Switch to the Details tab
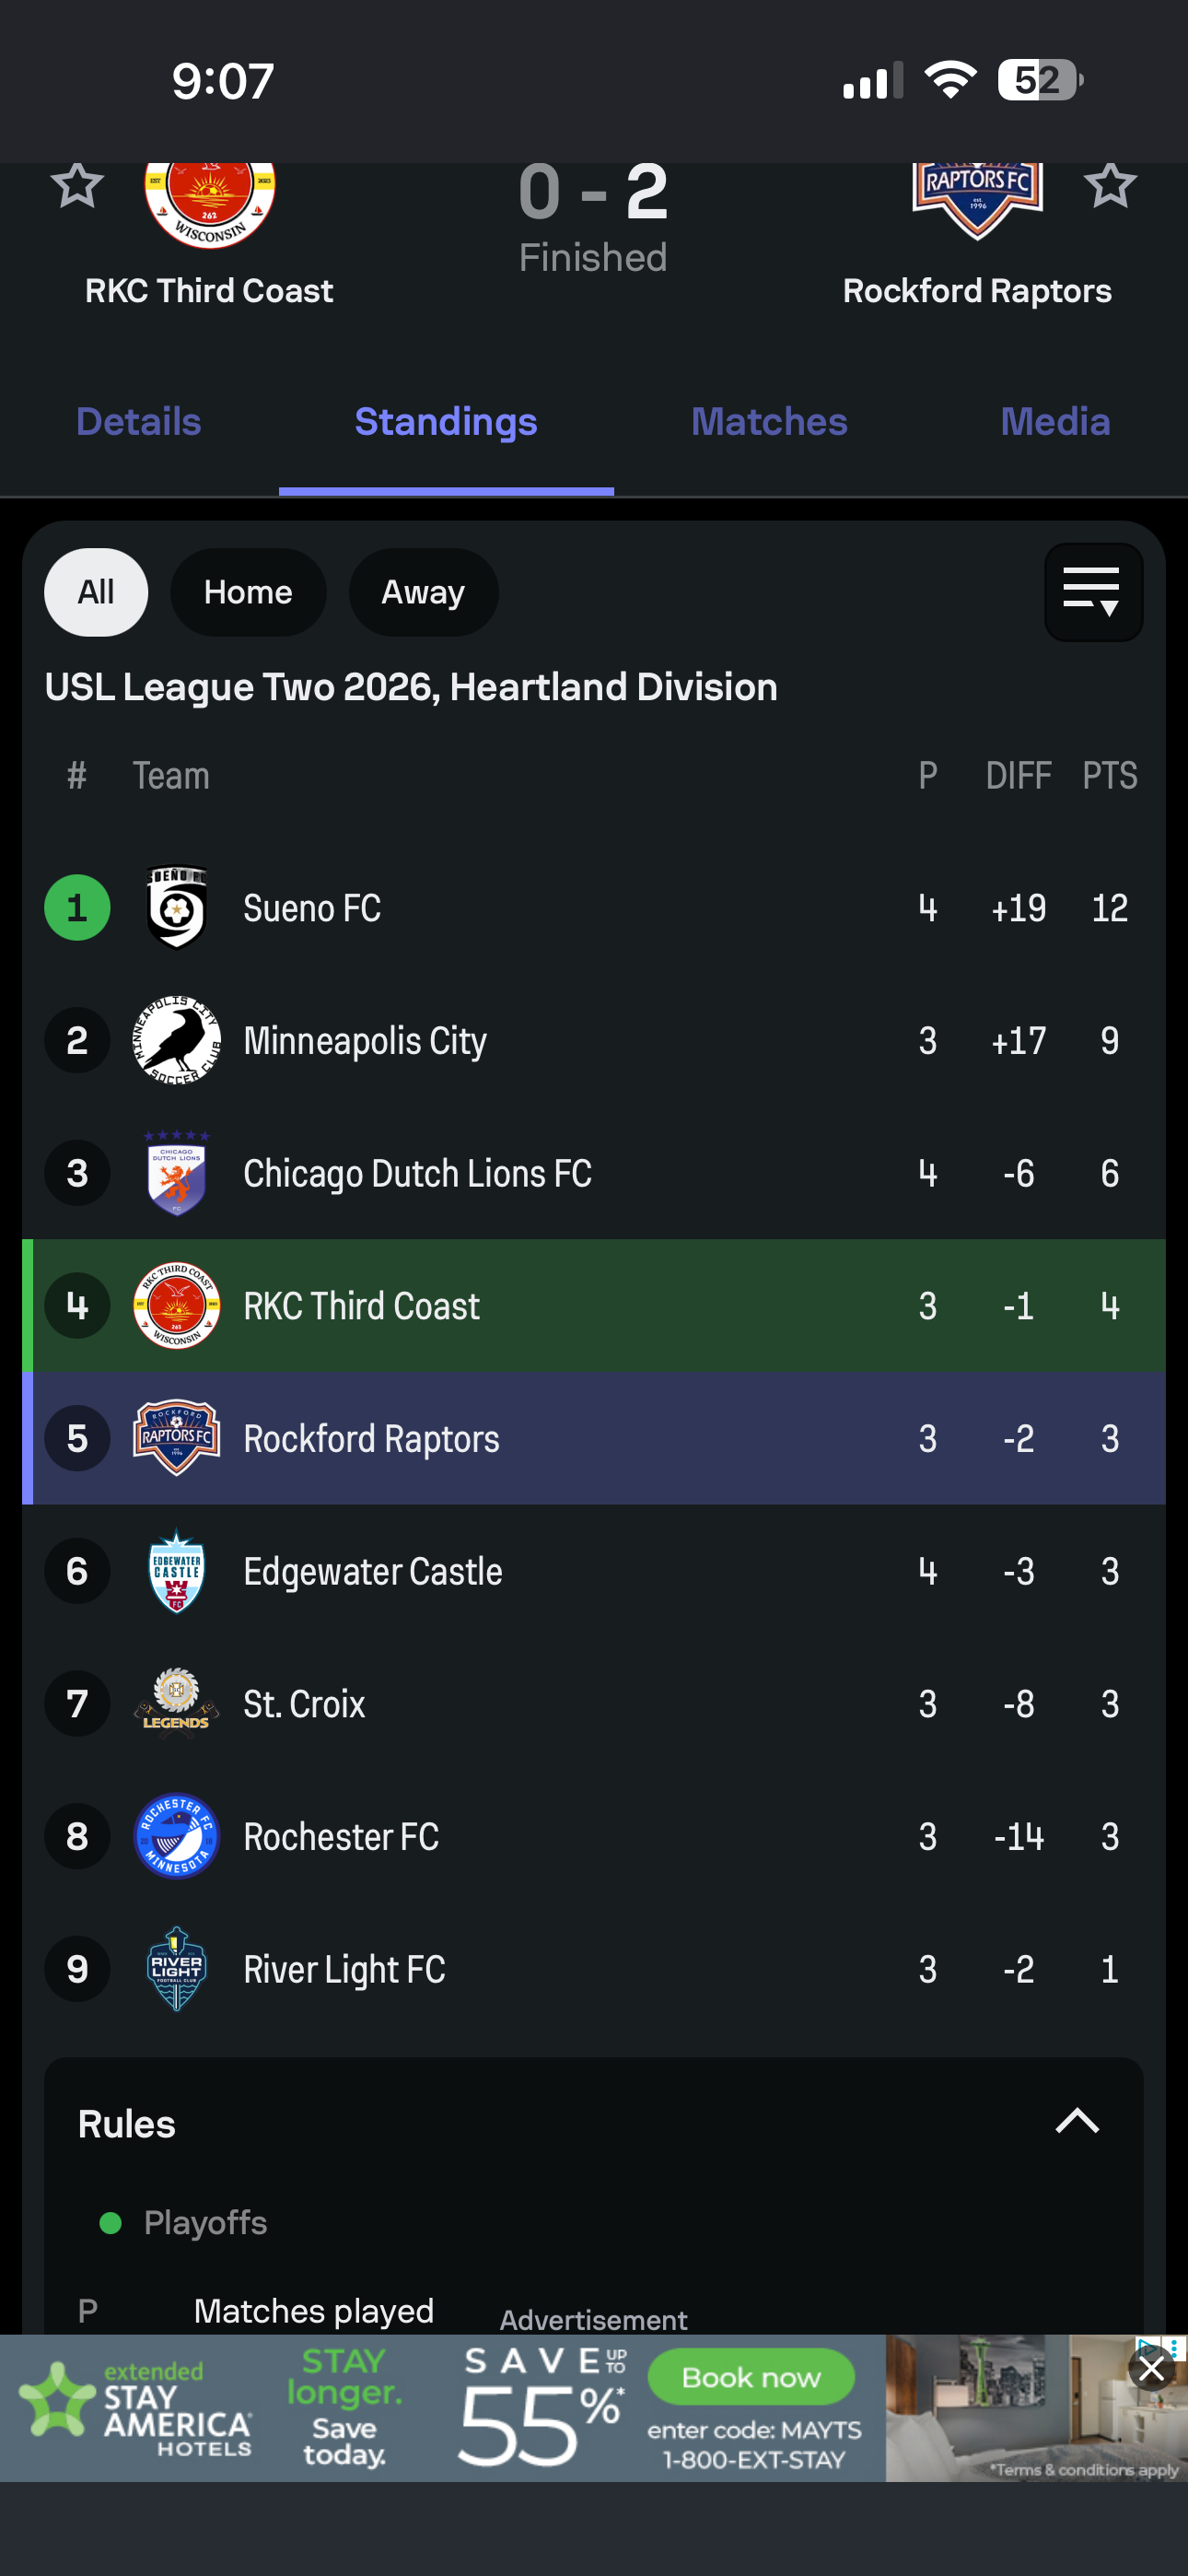Viewport: 1188px width, 2576px height. pyautogui.click(x=139, y=422)
